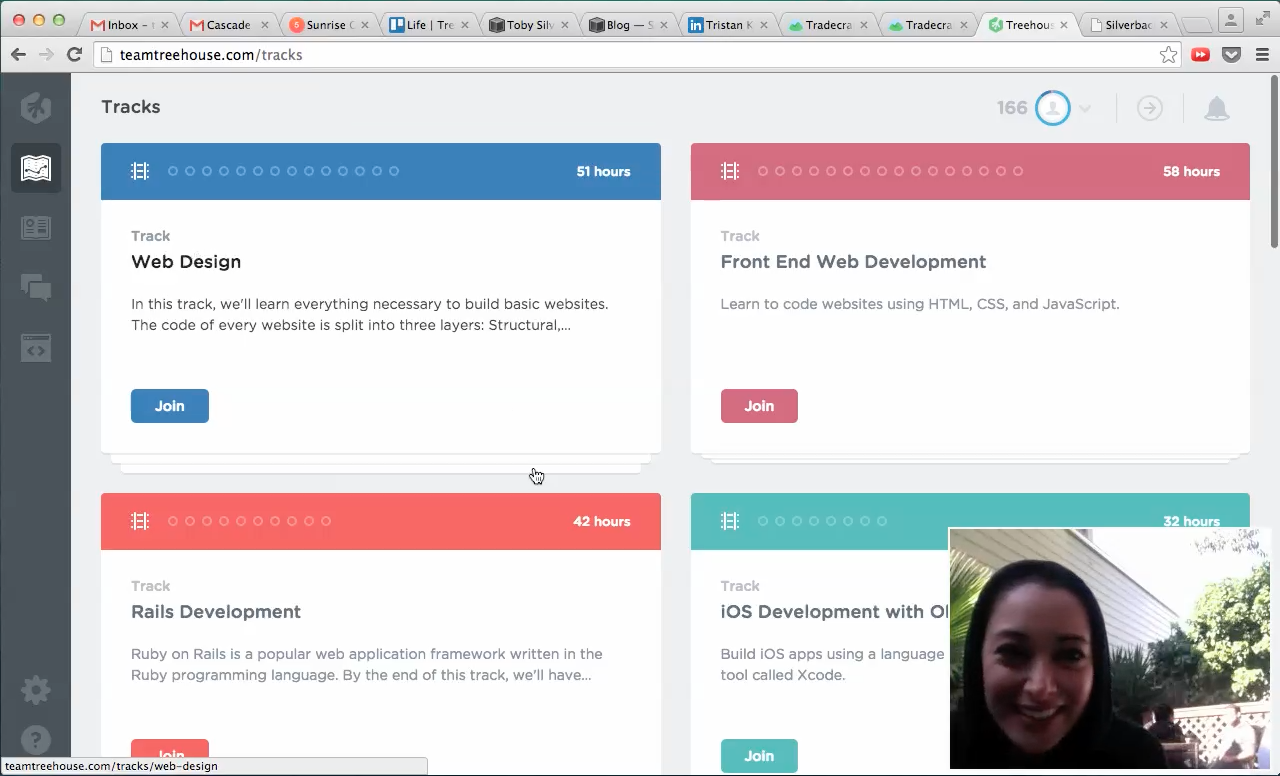Open the Forum chat icon in the sidebar
Image resolution: width=1280 pixels, height=776 pixels.
point(36,288)
